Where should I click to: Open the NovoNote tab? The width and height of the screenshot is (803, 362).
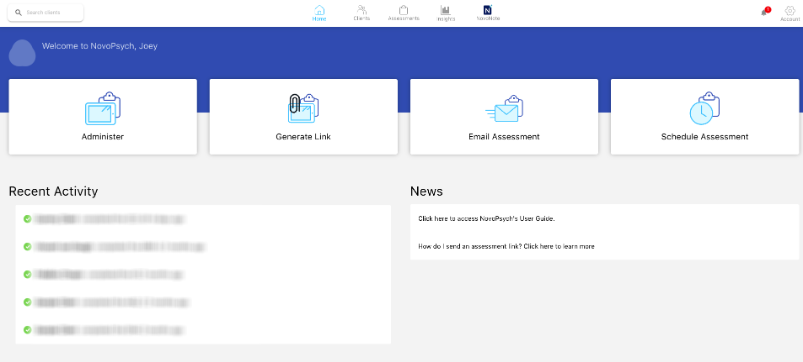coord(488,13)
